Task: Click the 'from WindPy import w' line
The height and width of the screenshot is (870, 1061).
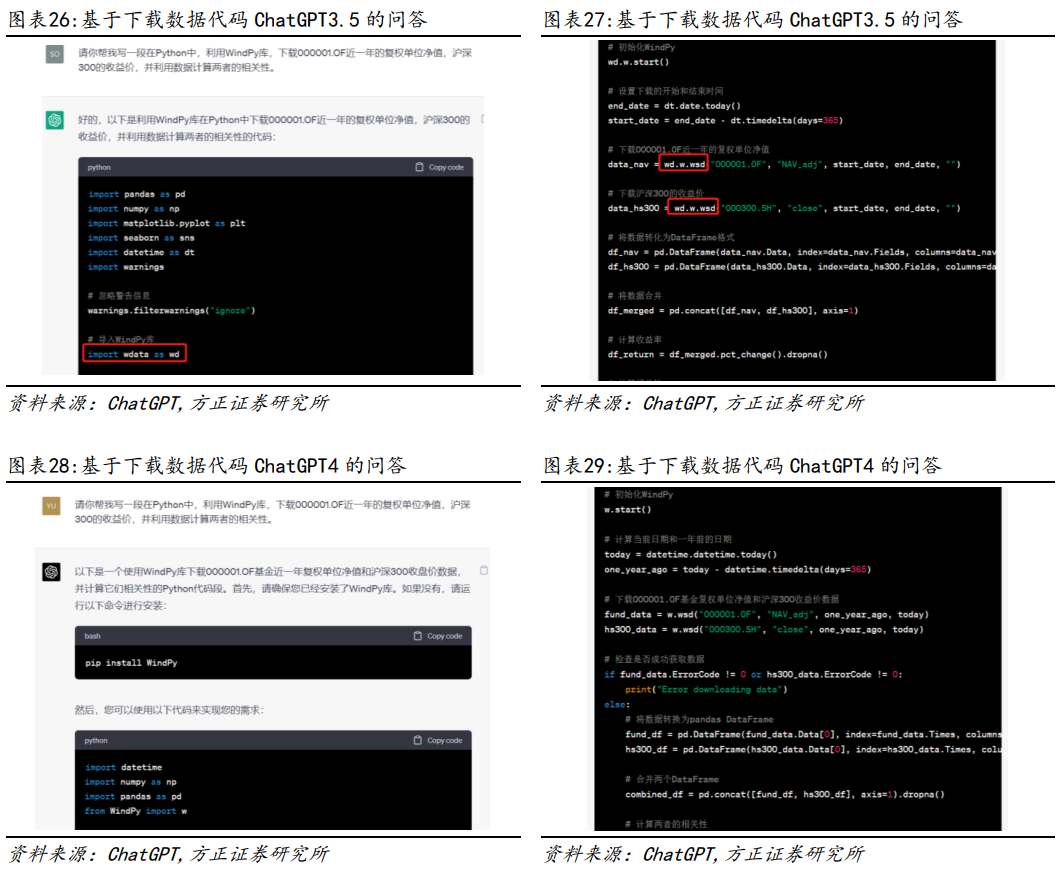Action: click(x=136, y=811)
